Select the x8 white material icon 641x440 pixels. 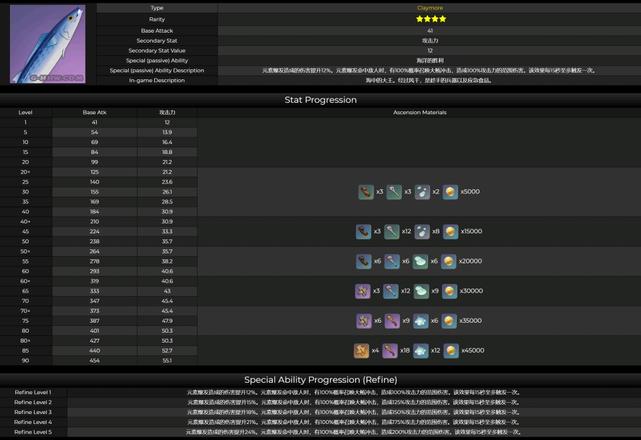(421, 231)
